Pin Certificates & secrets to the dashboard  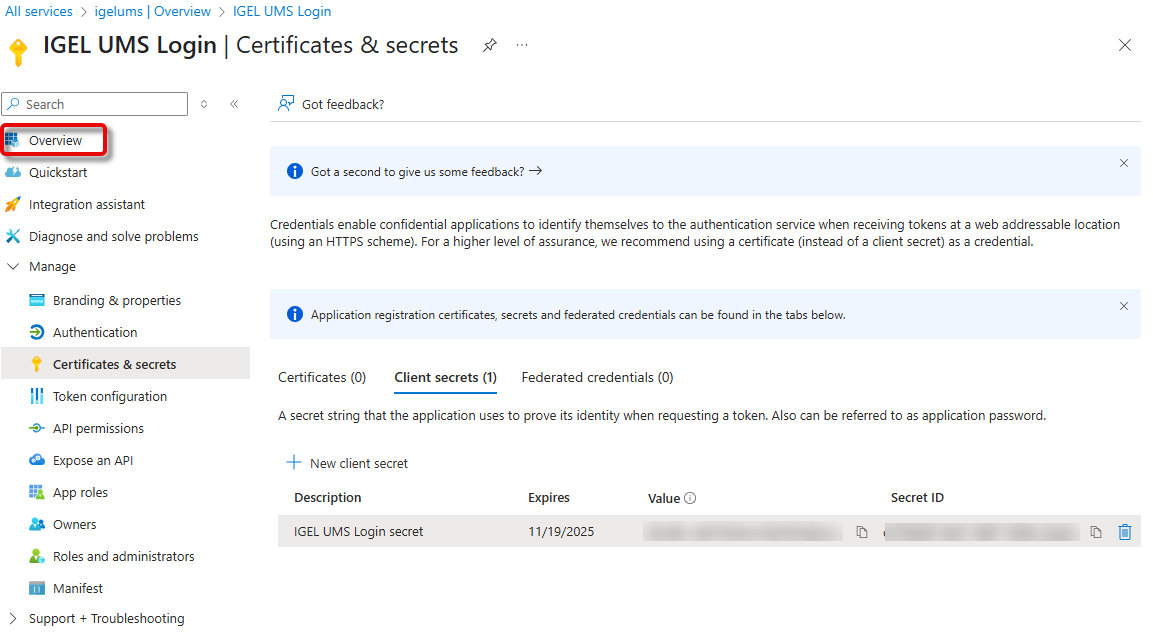(489, 45)
